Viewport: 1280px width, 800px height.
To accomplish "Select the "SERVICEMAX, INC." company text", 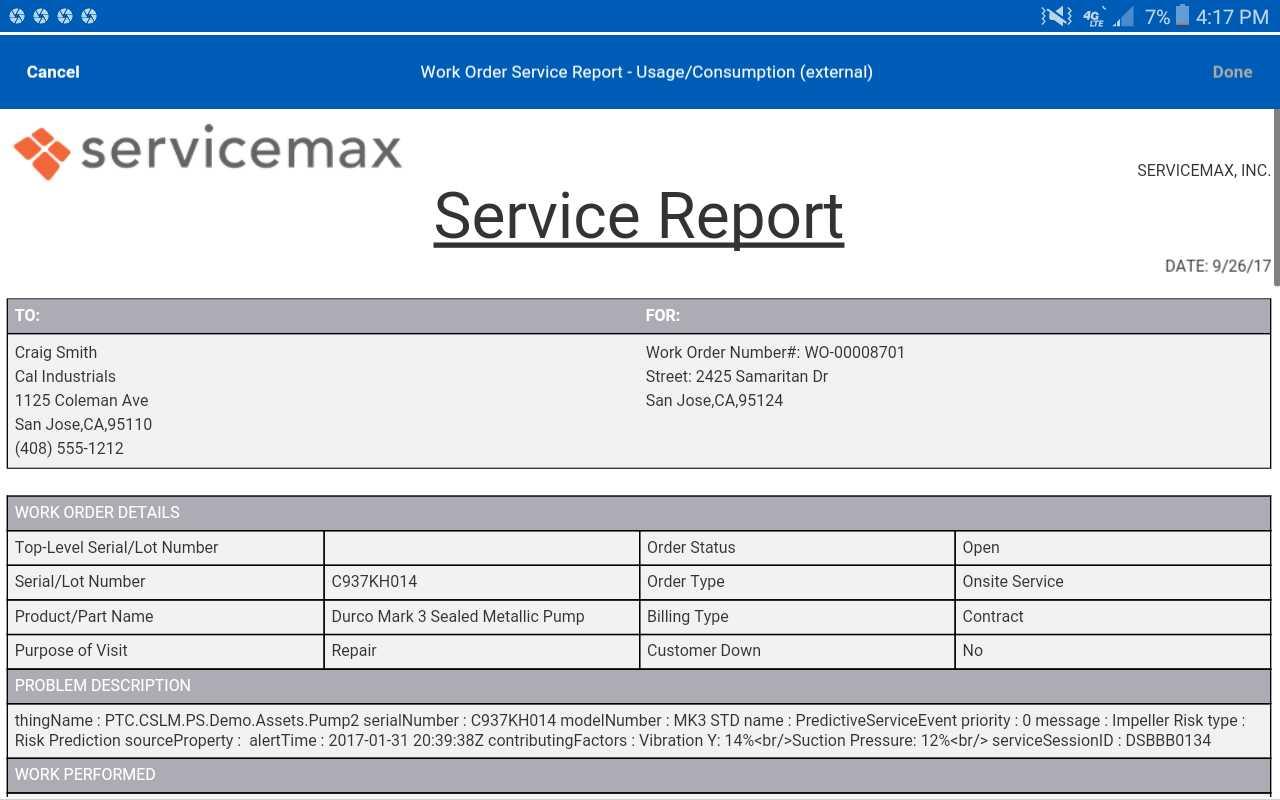I will [1204, 171].
